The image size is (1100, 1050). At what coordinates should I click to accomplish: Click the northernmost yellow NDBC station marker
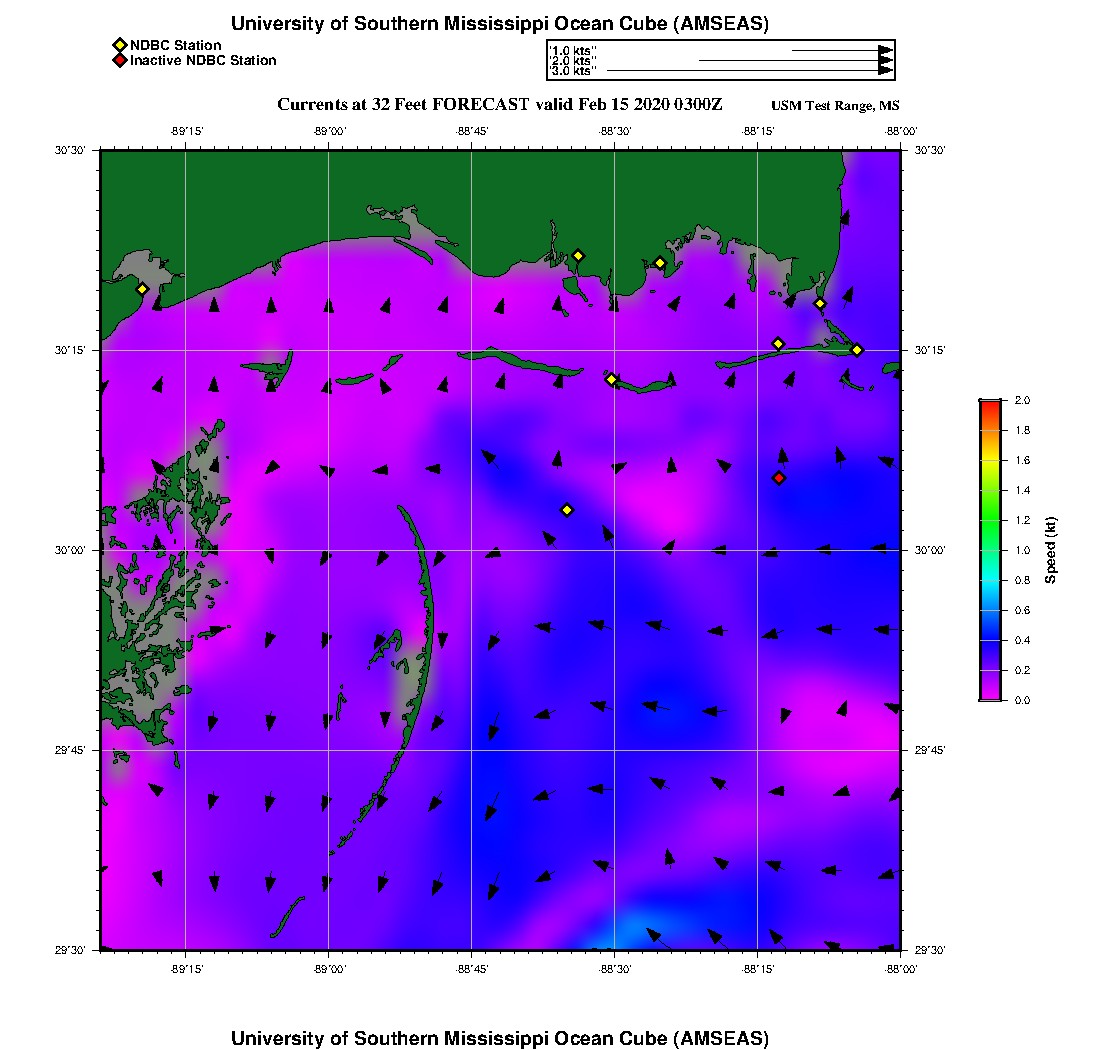click(x=578, y=256)
